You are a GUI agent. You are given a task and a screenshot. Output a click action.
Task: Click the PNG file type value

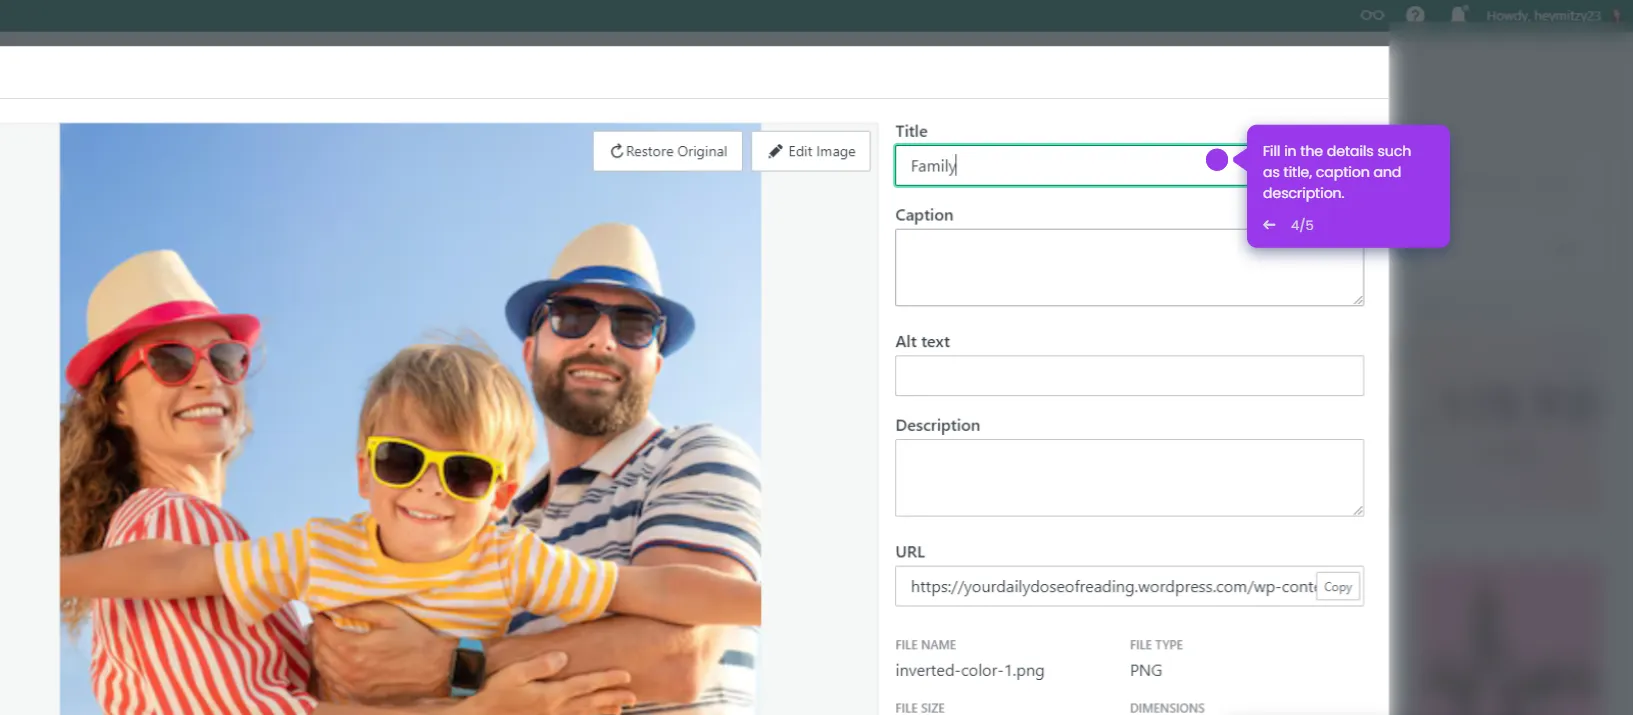tap(1146, 671)
